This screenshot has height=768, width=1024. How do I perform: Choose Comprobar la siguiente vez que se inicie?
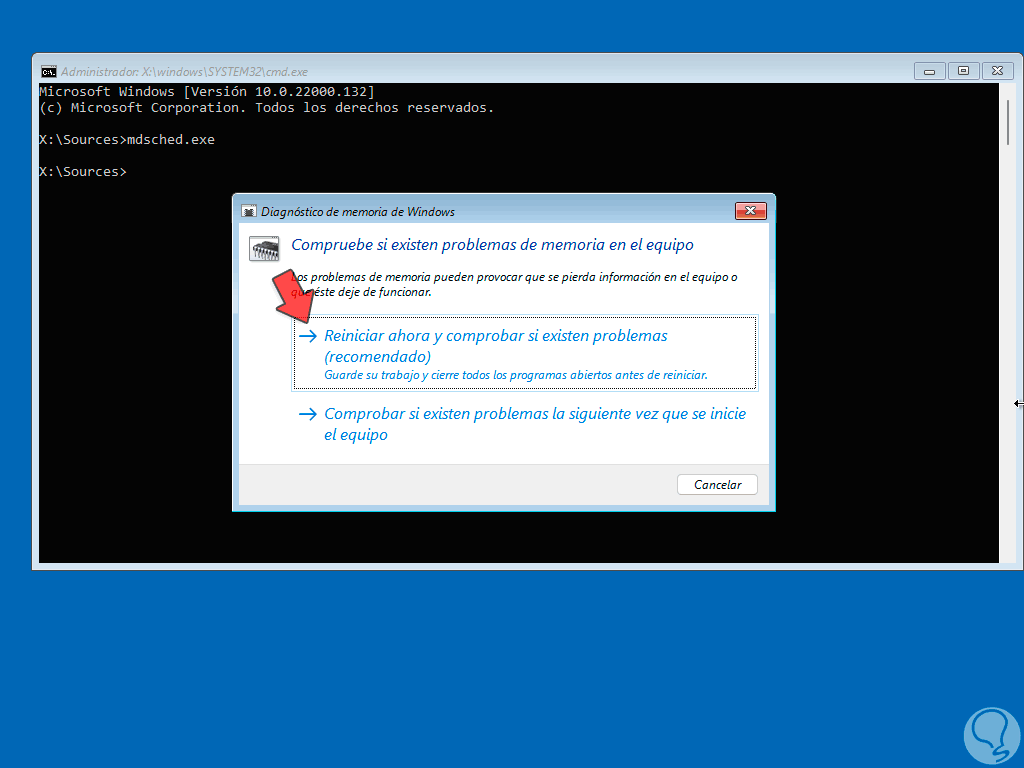click(522, 424)
